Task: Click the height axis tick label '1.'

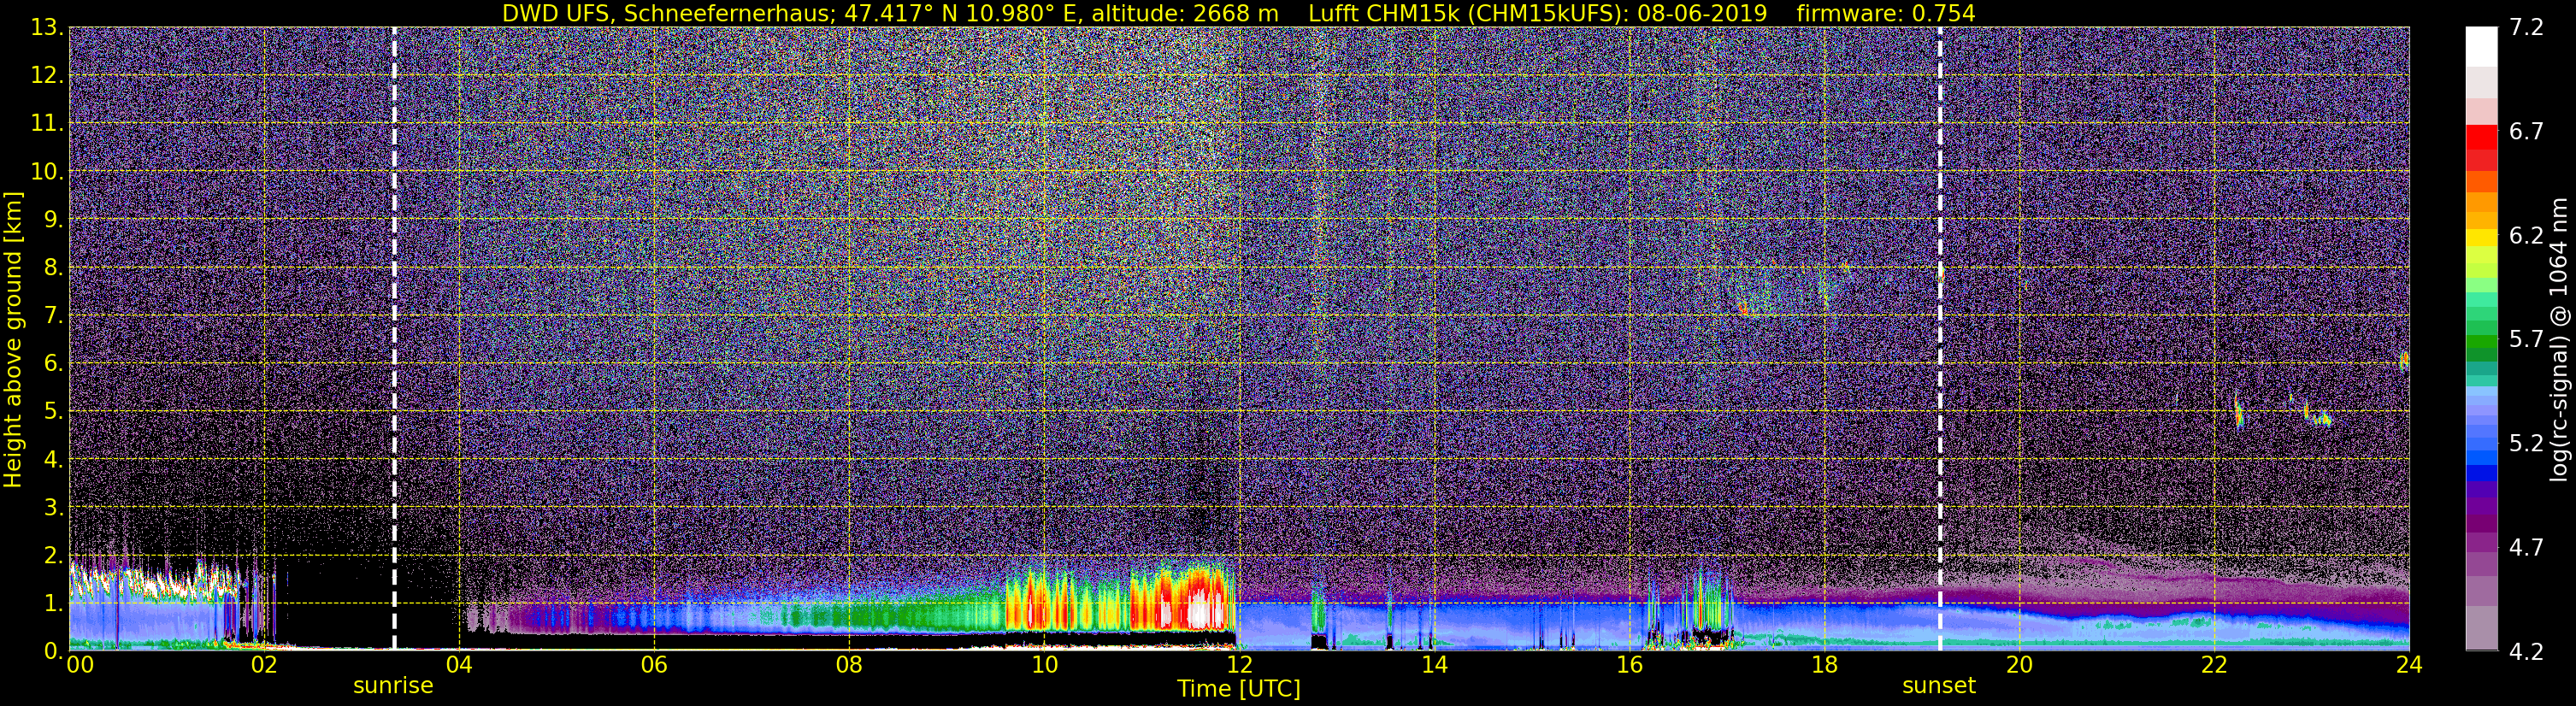Action: (53, 604)
